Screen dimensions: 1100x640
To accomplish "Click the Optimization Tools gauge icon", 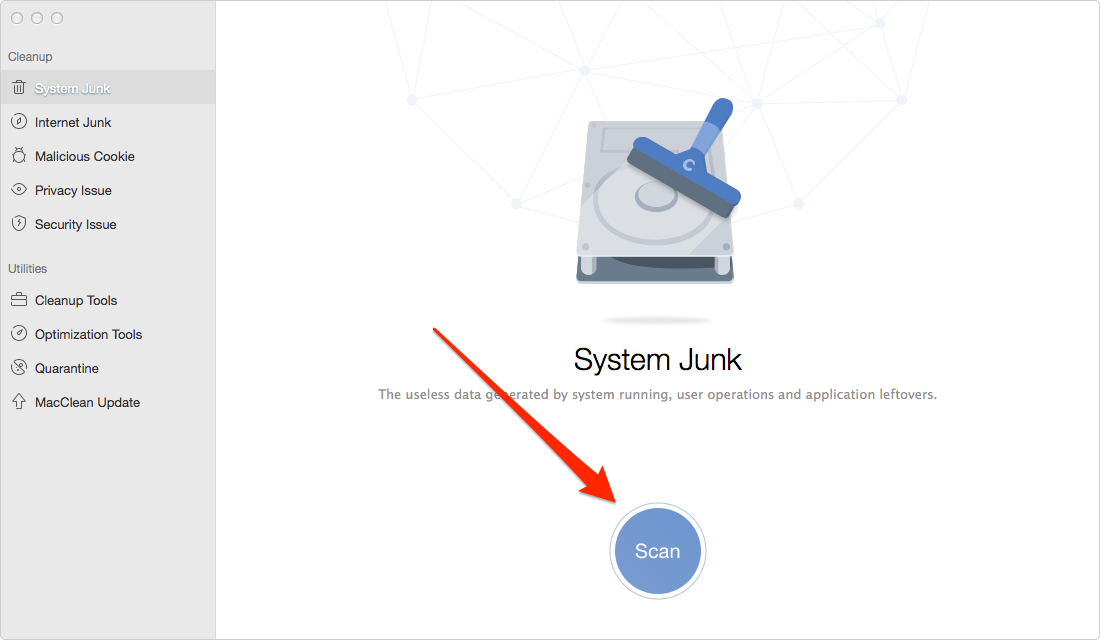I will (19, 333).
